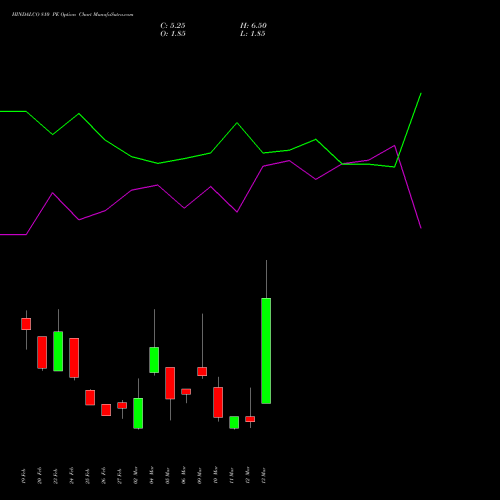The image size is (500, 500).
Task: Click the 20 Feb date label
Action: [40, 476]
